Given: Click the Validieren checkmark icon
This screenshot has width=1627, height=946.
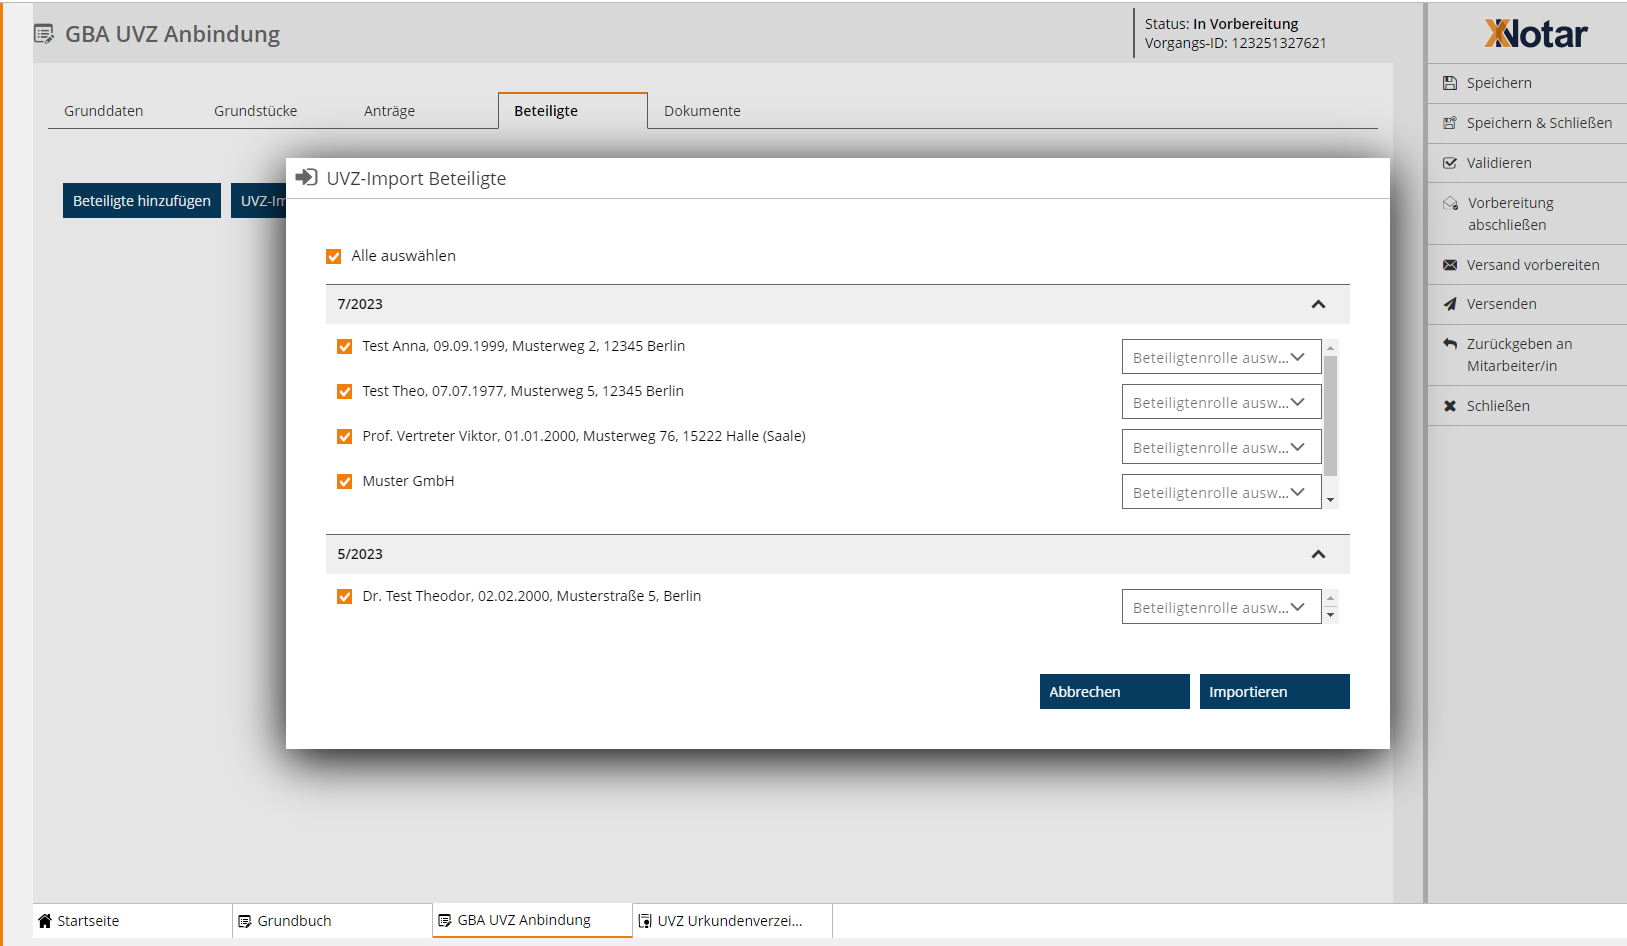Looking at the screenshot, I should [x=1450, y=163].
